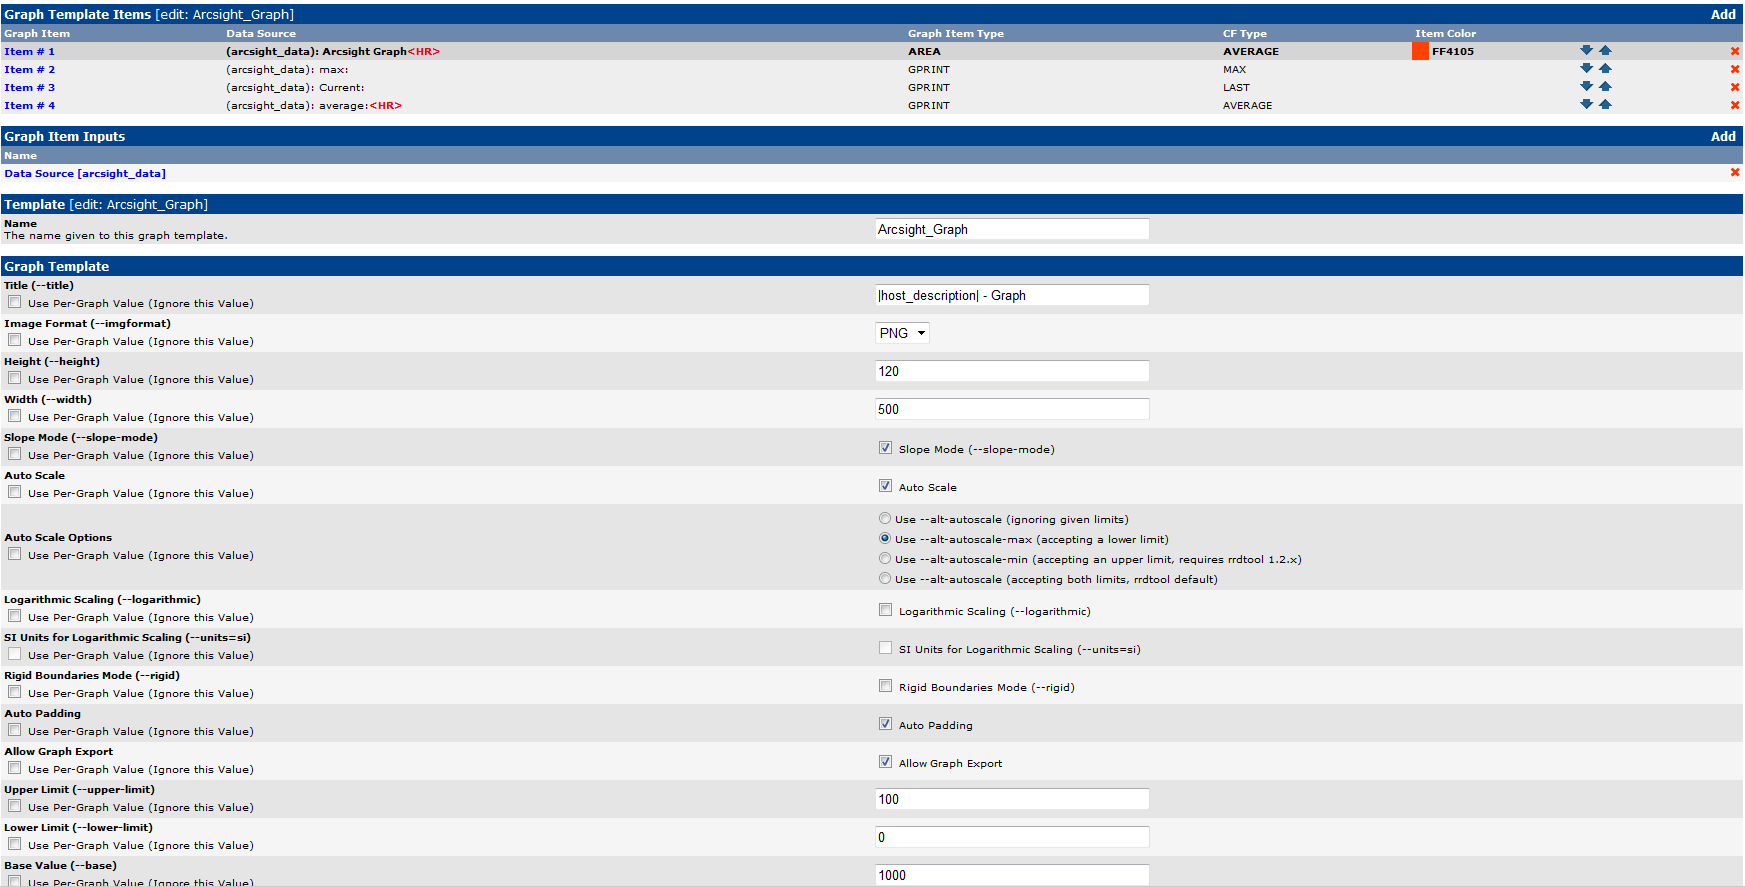Check Use Per-Graph Value for Rigid Boundaries Mode
This screenshot has width=1745, height=887.
pos(14,692)
